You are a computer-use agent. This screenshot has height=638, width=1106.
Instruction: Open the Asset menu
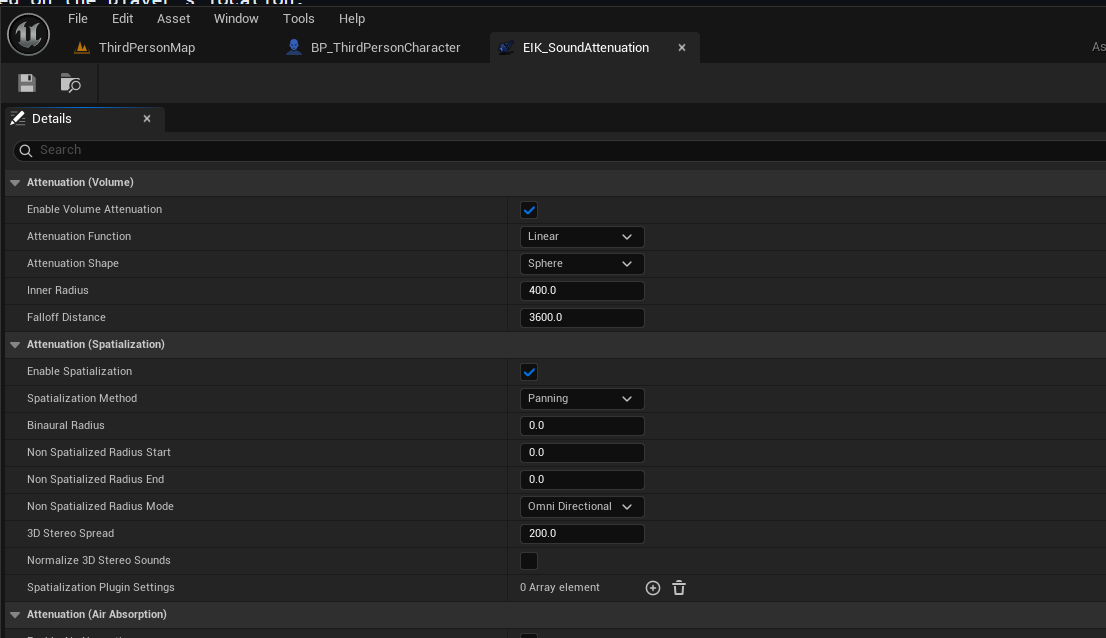click(x=173, y=18)
